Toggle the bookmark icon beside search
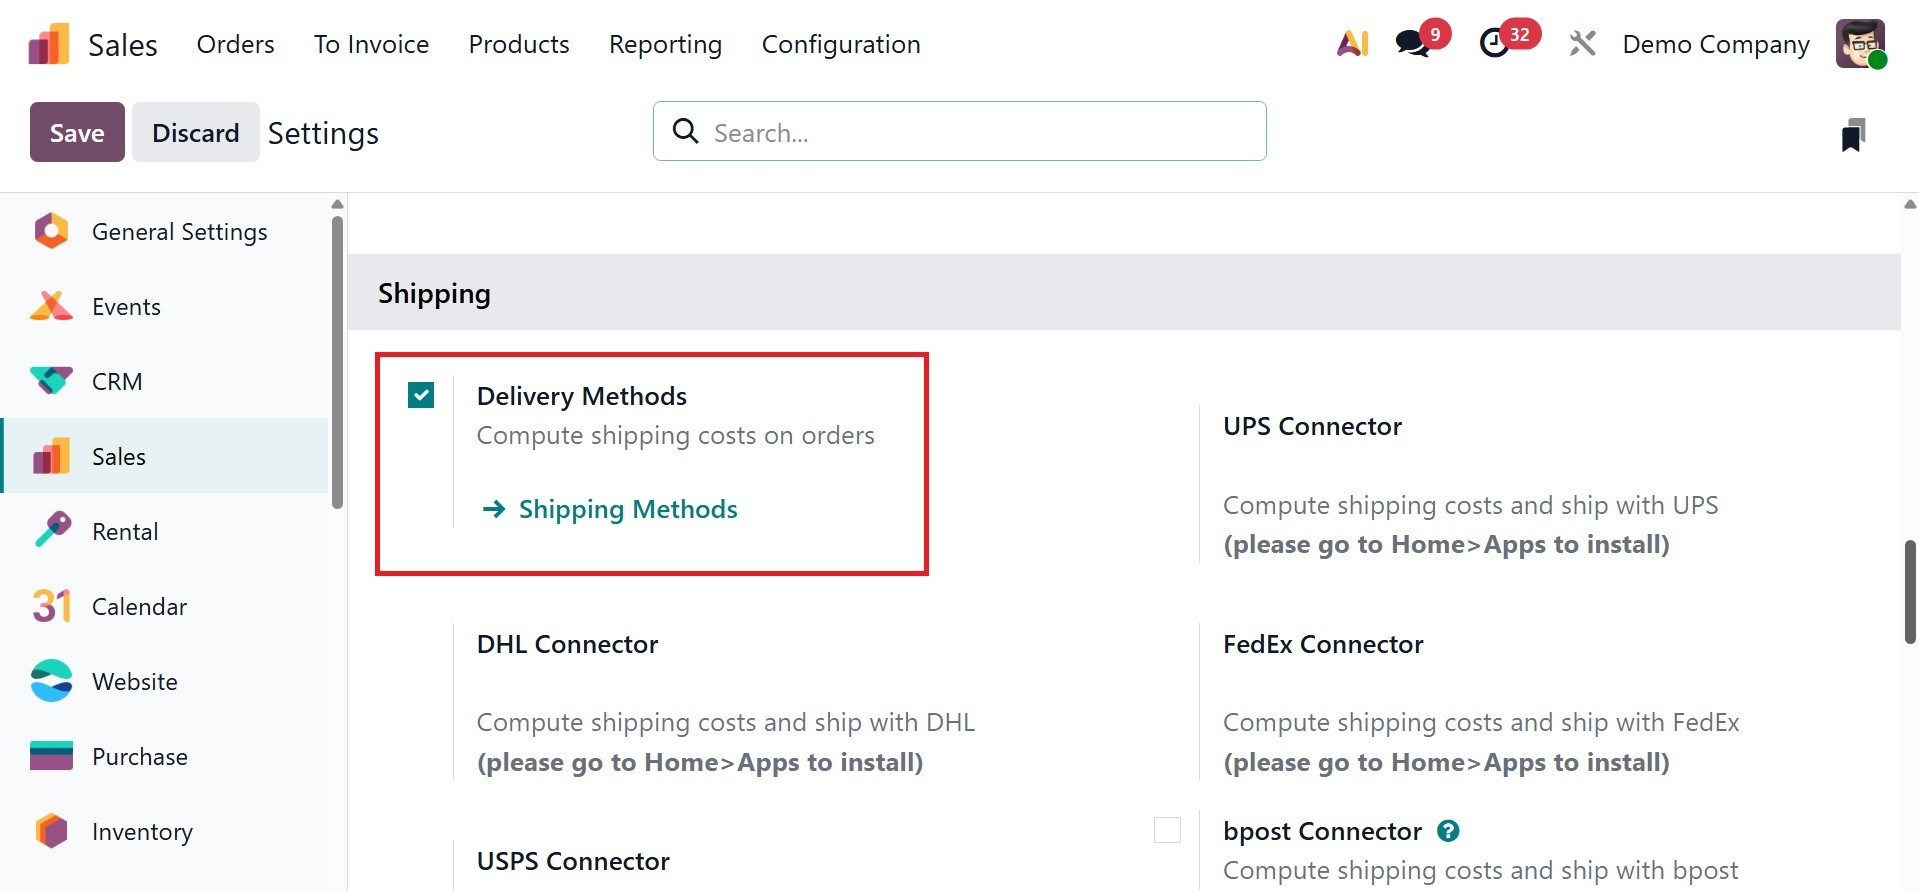This screenshot has width=1919, height=891. (1855, 131)
